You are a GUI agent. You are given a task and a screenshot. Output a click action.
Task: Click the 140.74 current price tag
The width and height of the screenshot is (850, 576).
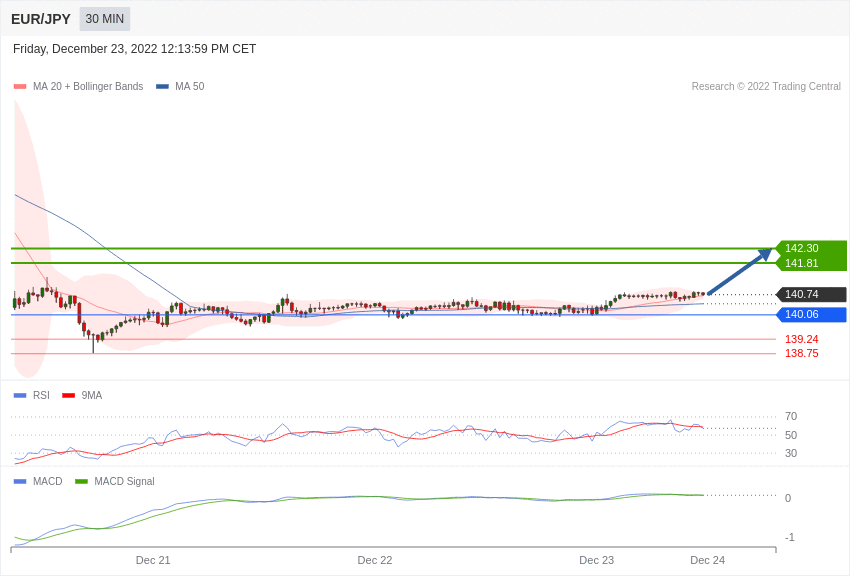pyautogui.click(x=810, y=294)
